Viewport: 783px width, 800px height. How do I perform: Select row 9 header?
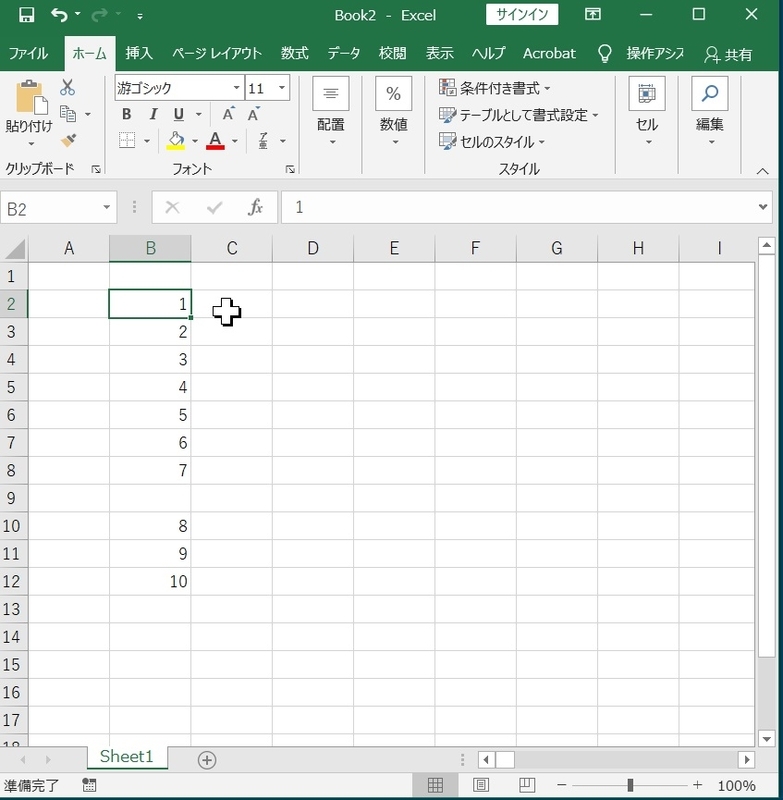(x=14, y=498)
